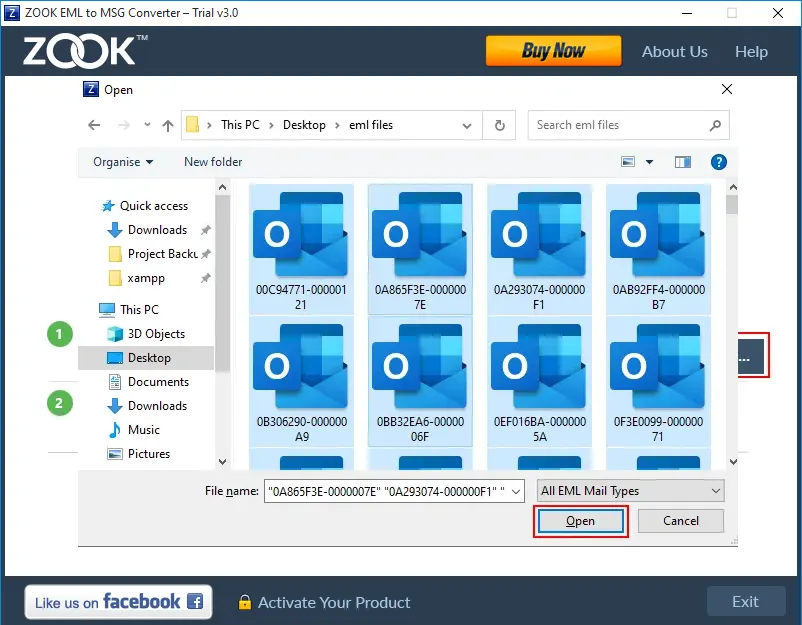Screen dimensions: 802x625
Task: Click the Forward arrow in Open dialog
Action: click(124, 125)
